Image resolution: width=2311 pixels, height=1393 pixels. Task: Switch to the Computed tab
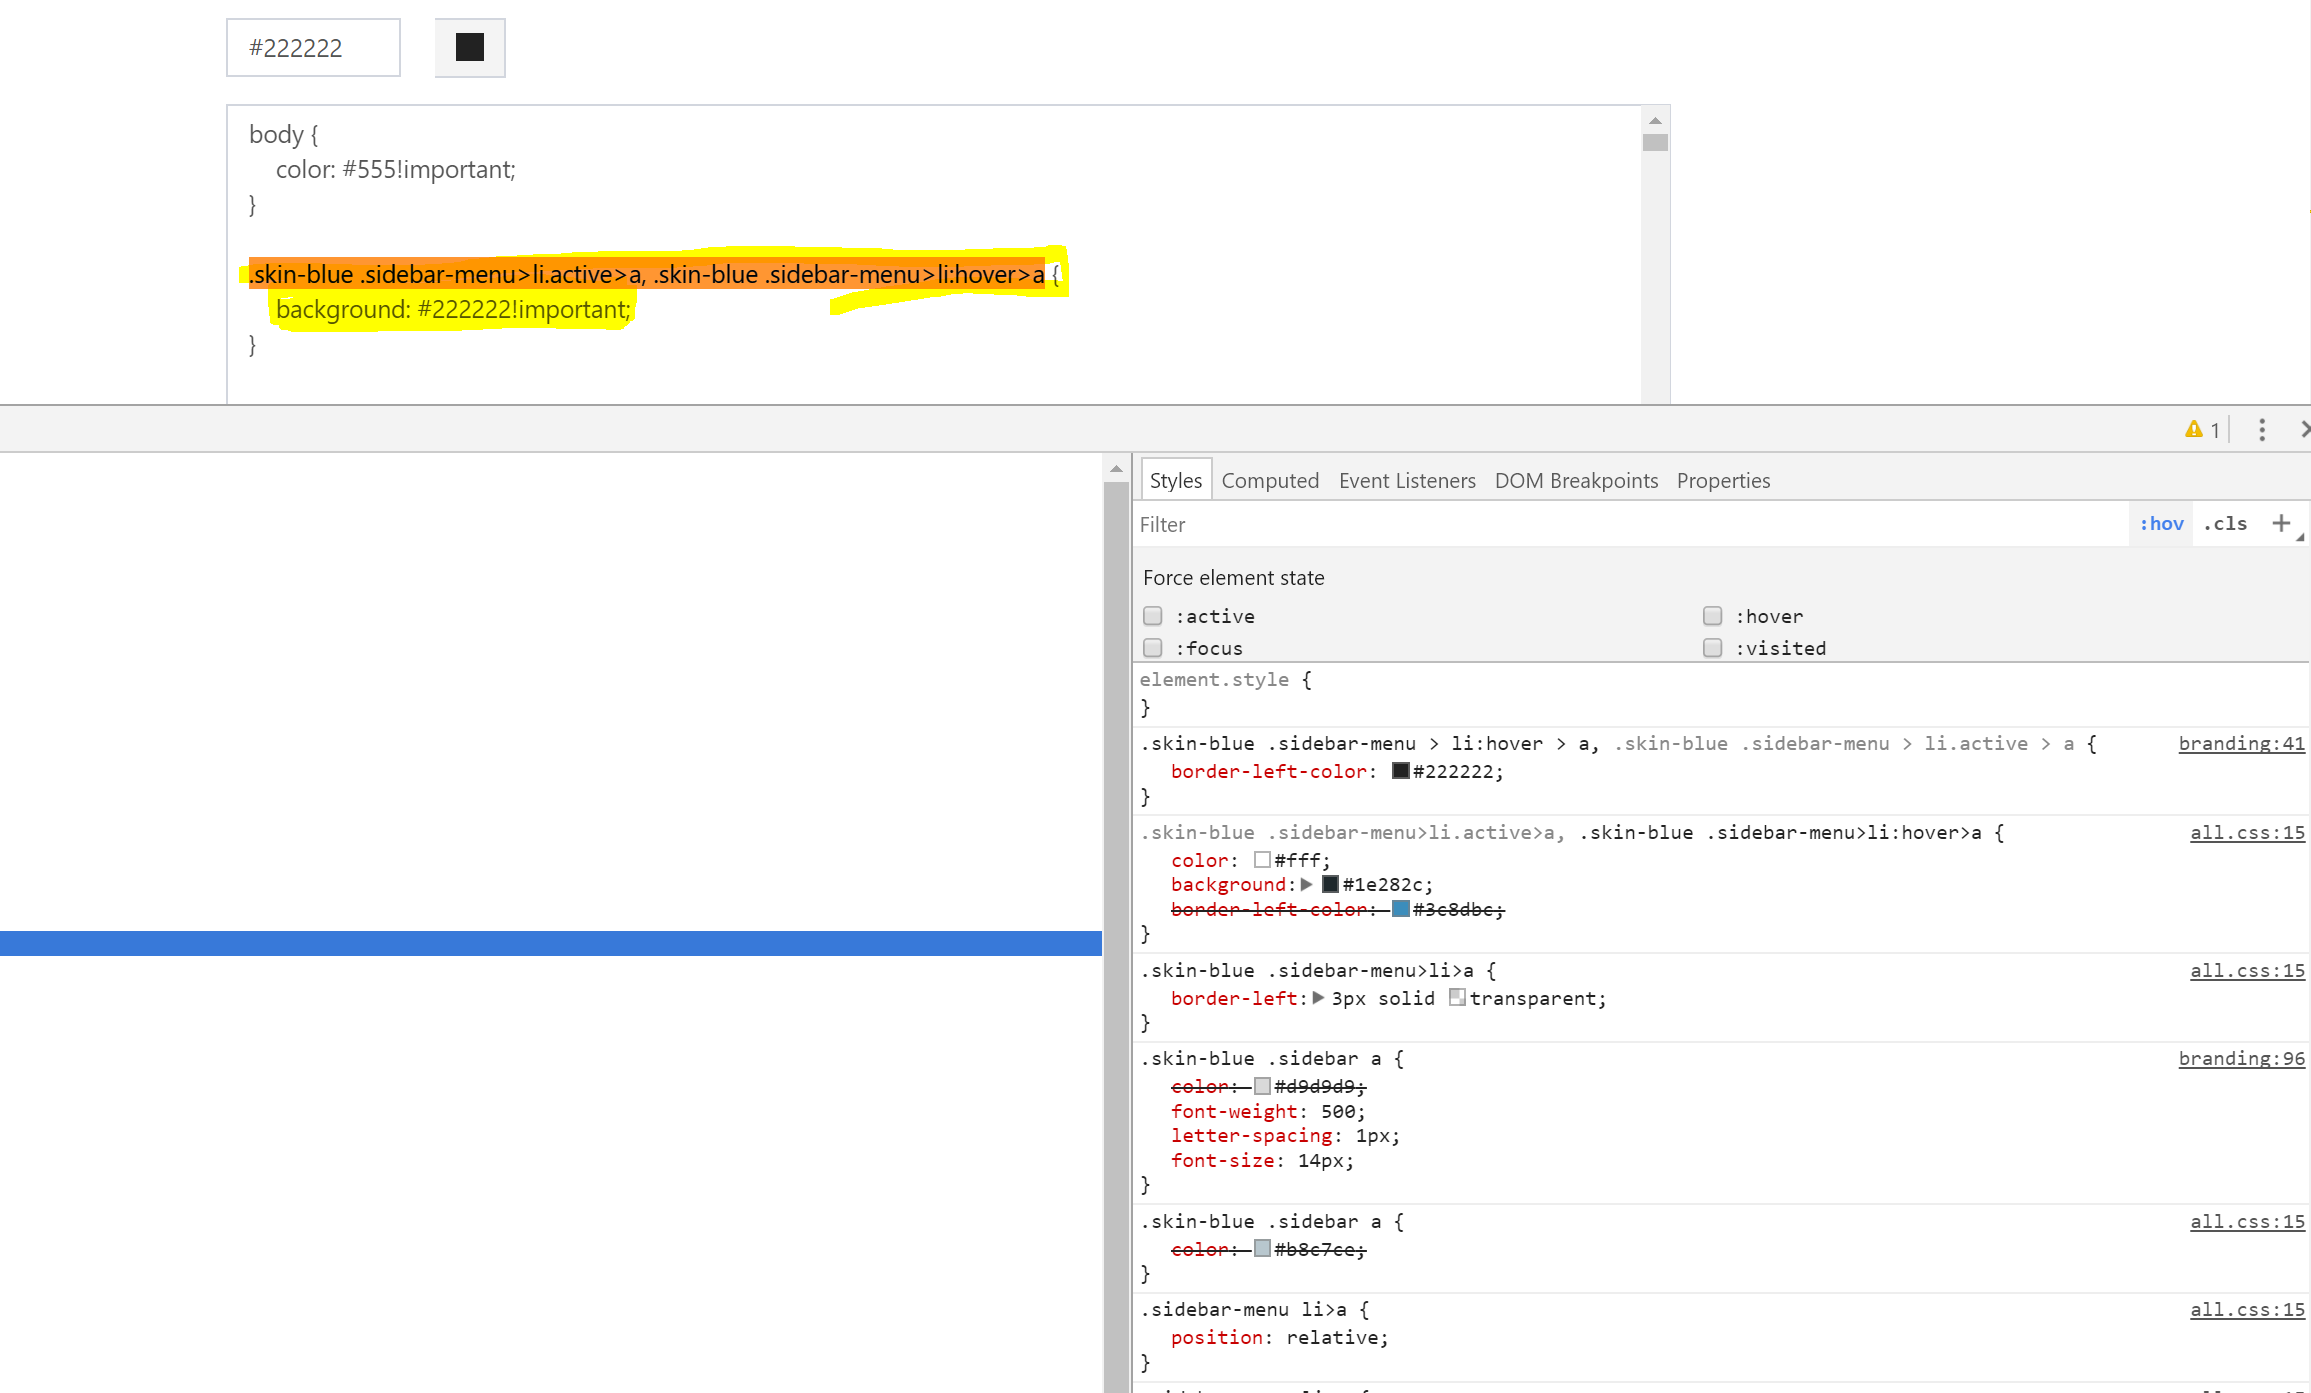point(1270,480)
